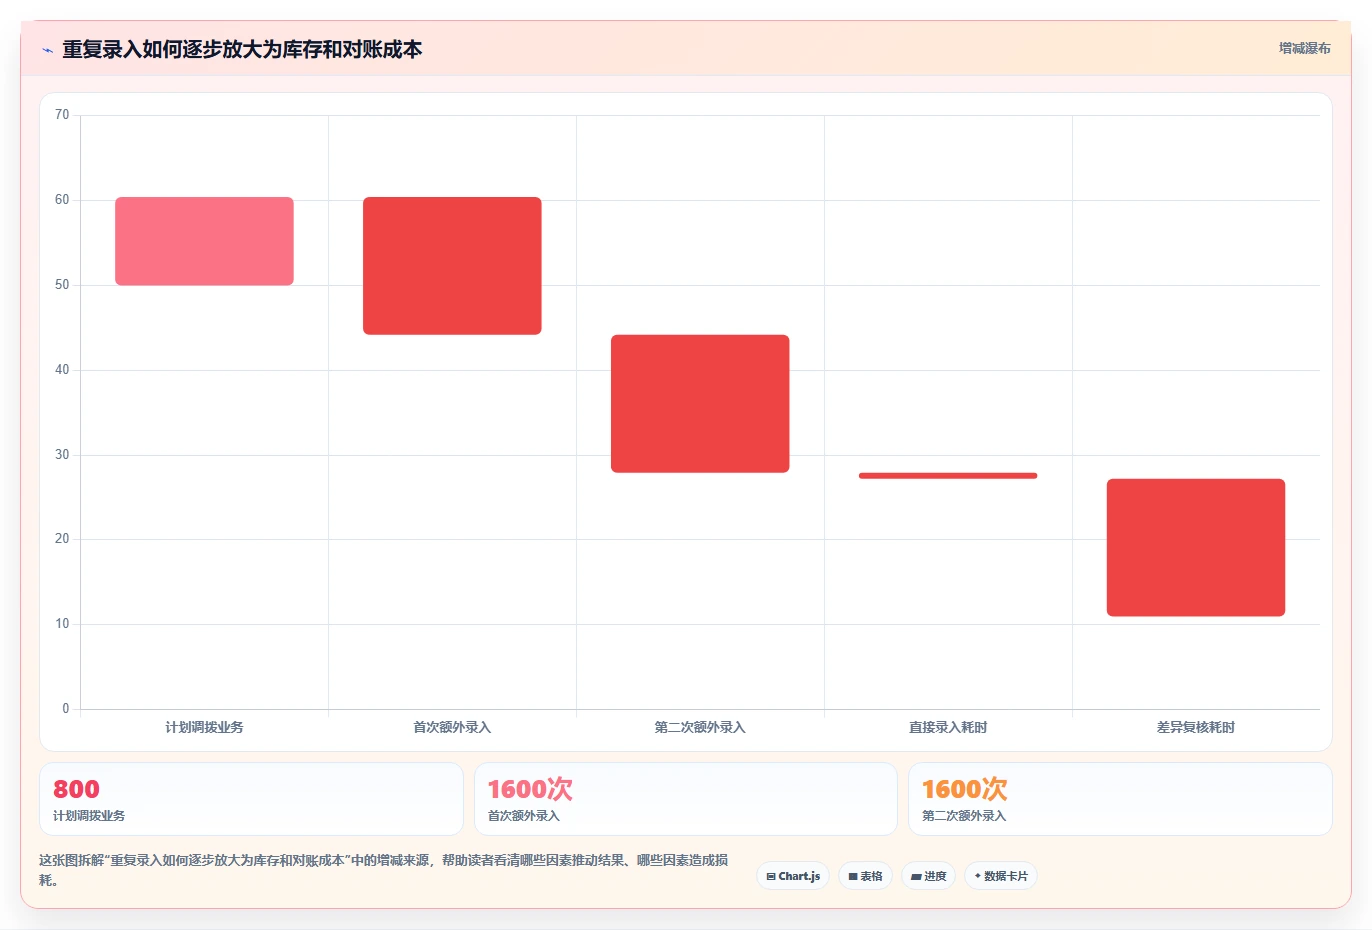Click the 计划调拨业务 pink bar
Image resolution: width=1372 pixels, height=930 pixels.
(x=204, y=241)
